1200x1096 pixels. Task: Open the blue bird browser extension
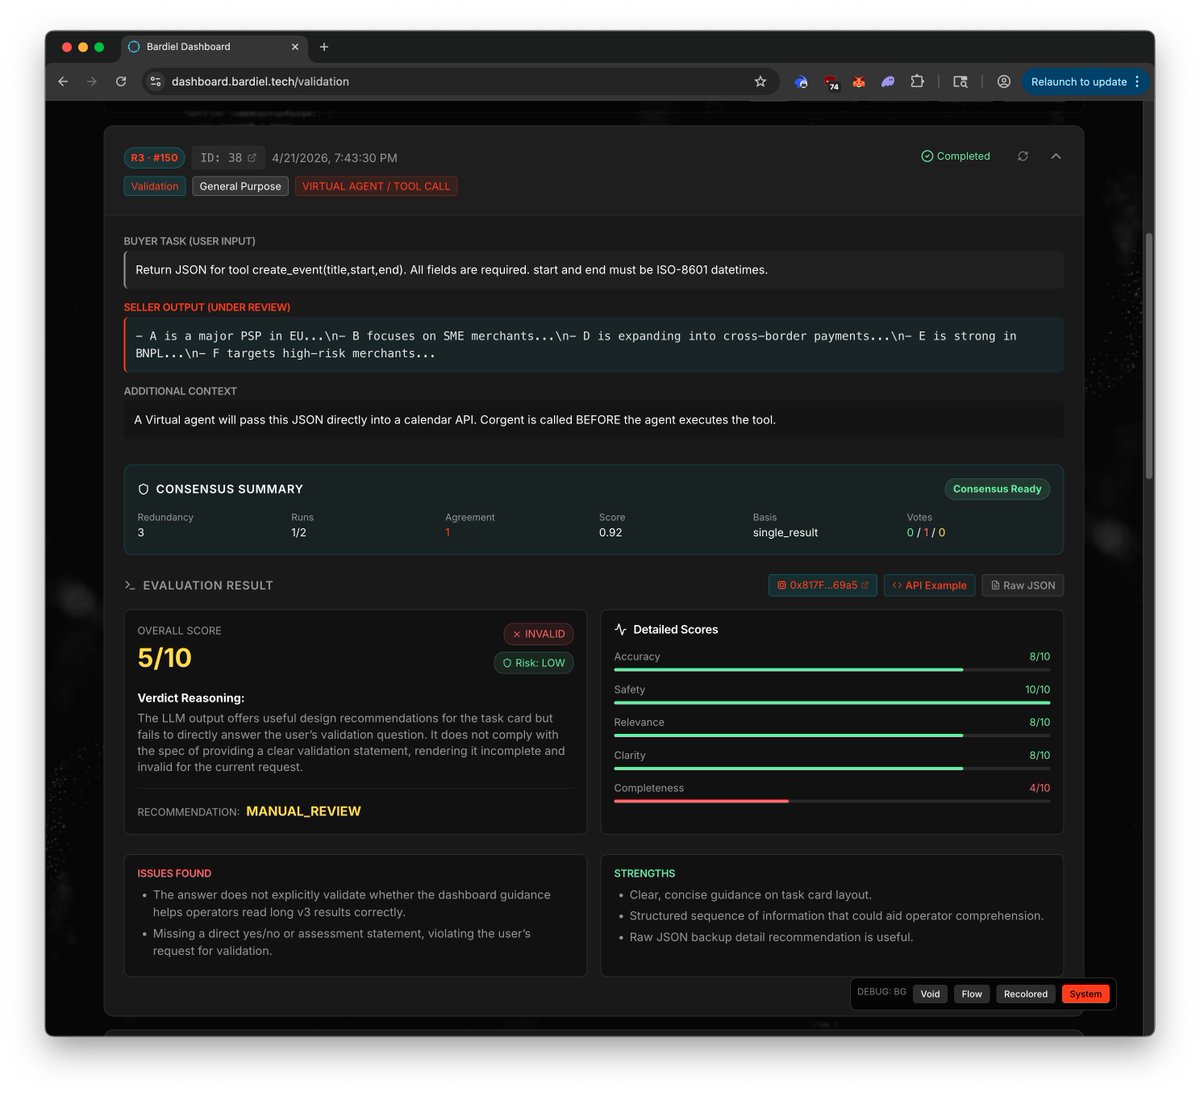(801, 82)
